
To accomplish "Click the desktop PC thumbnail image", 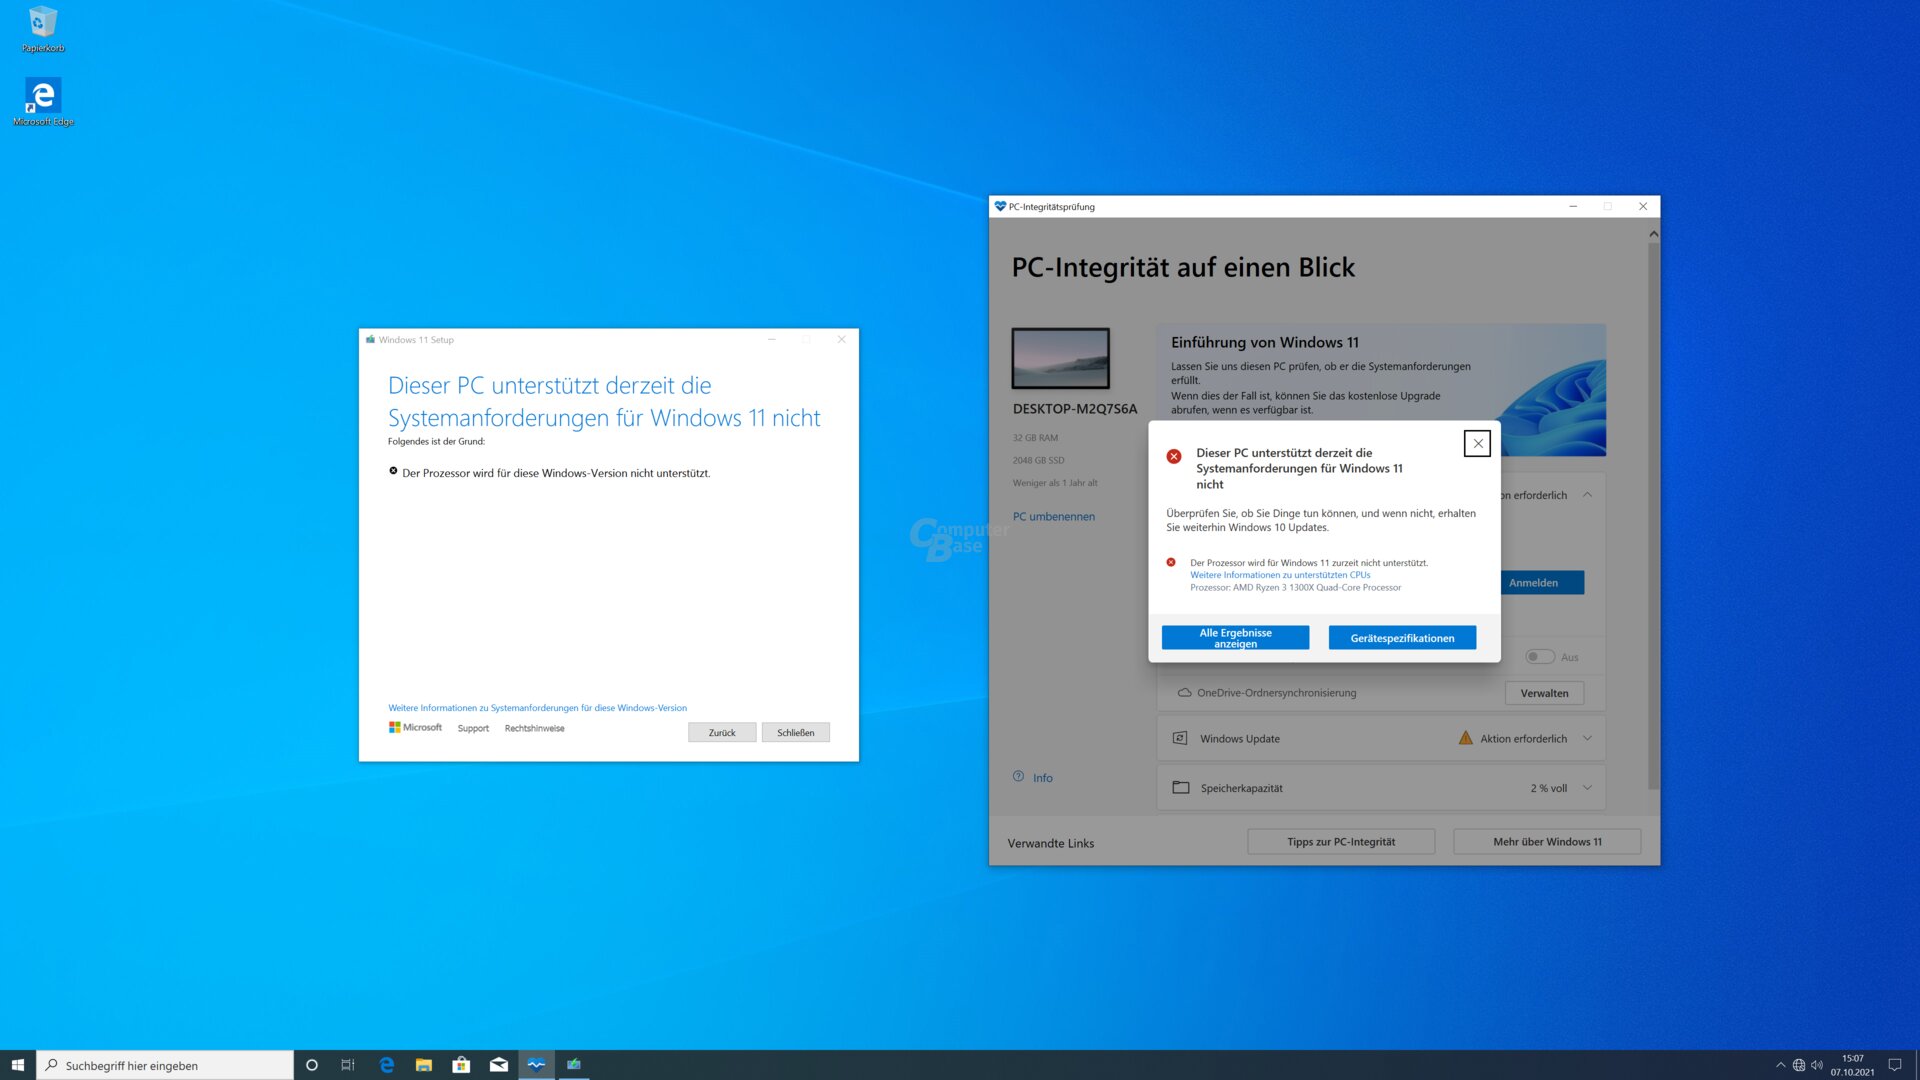I will coord(1060,358).
